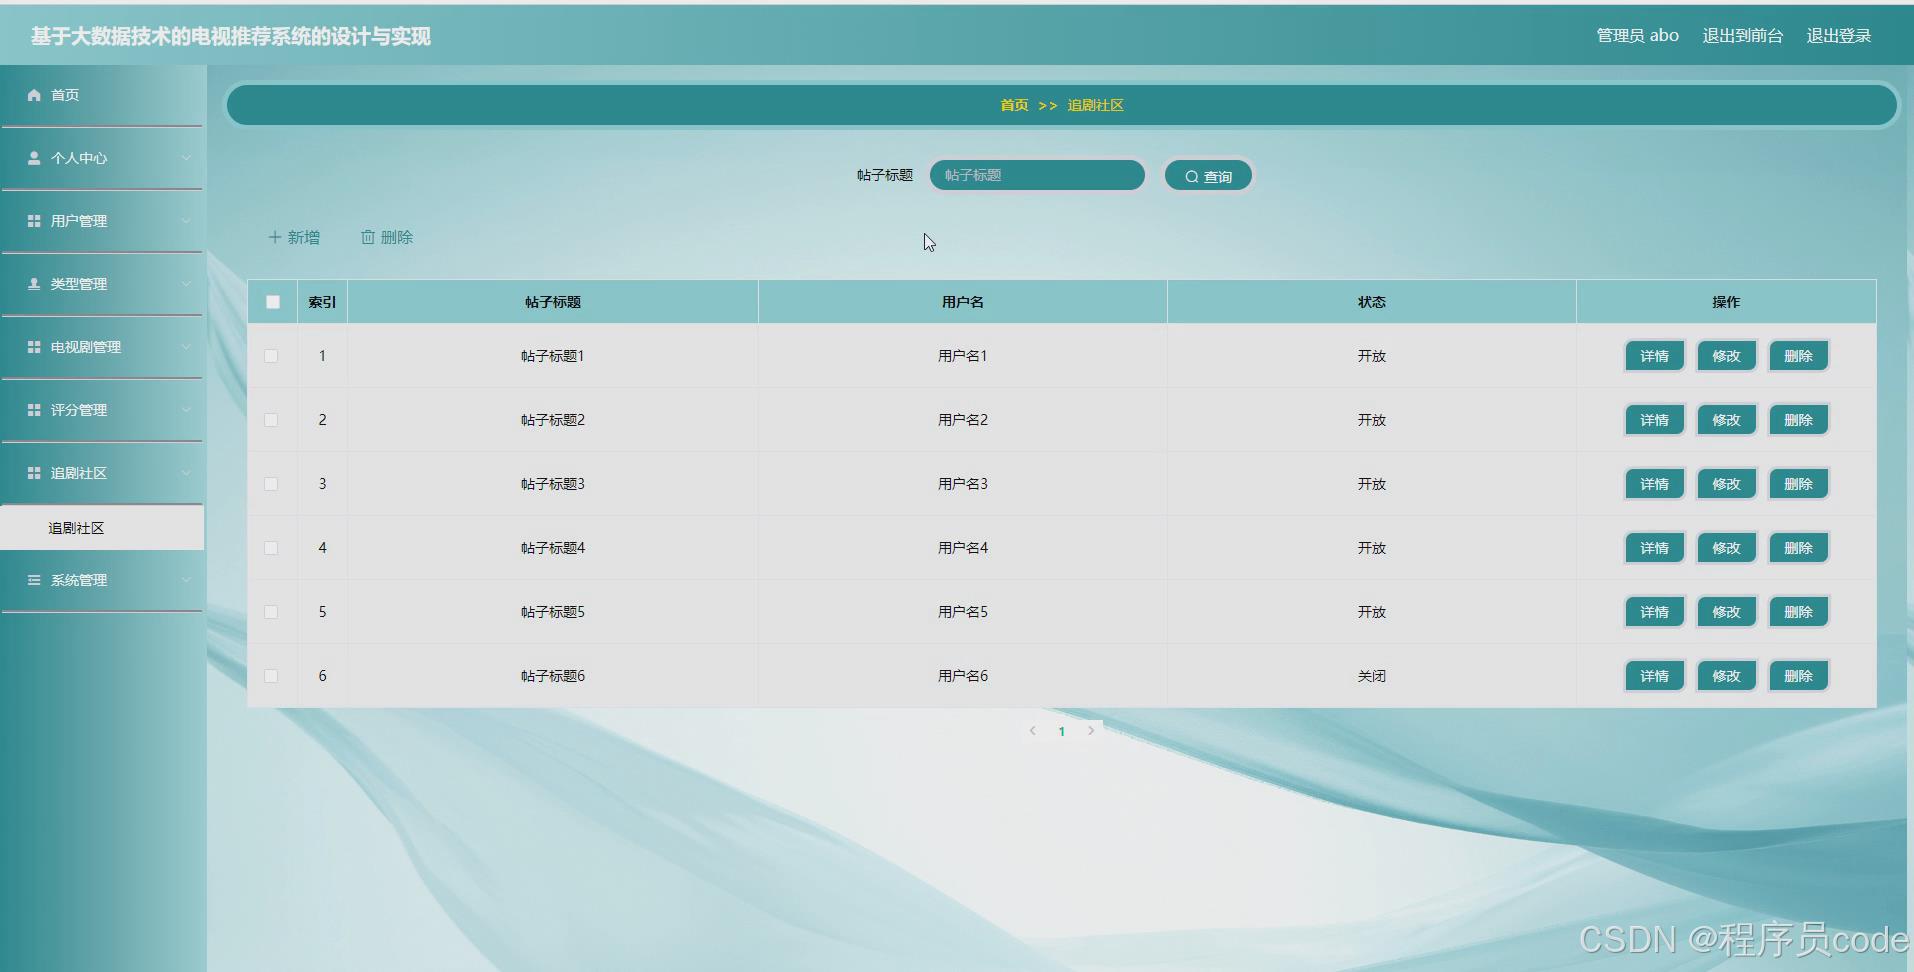Check the row for 帖子标题6

click(271, 676)
